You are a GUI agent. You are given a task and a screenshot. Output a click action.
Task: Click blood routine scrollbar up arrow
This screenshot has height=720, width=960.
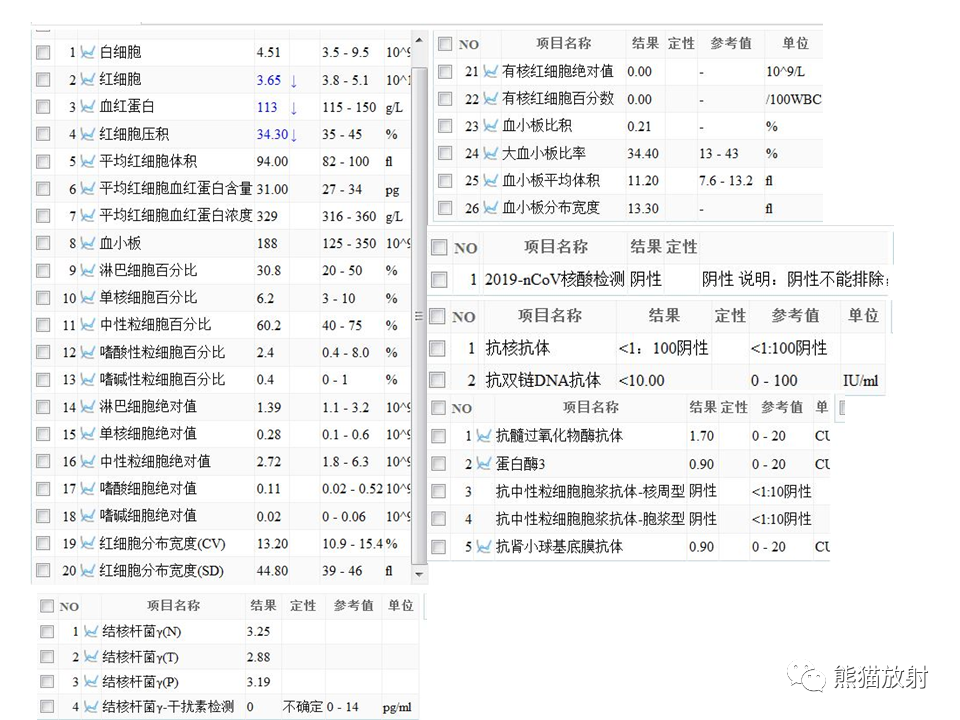[419, 40]
